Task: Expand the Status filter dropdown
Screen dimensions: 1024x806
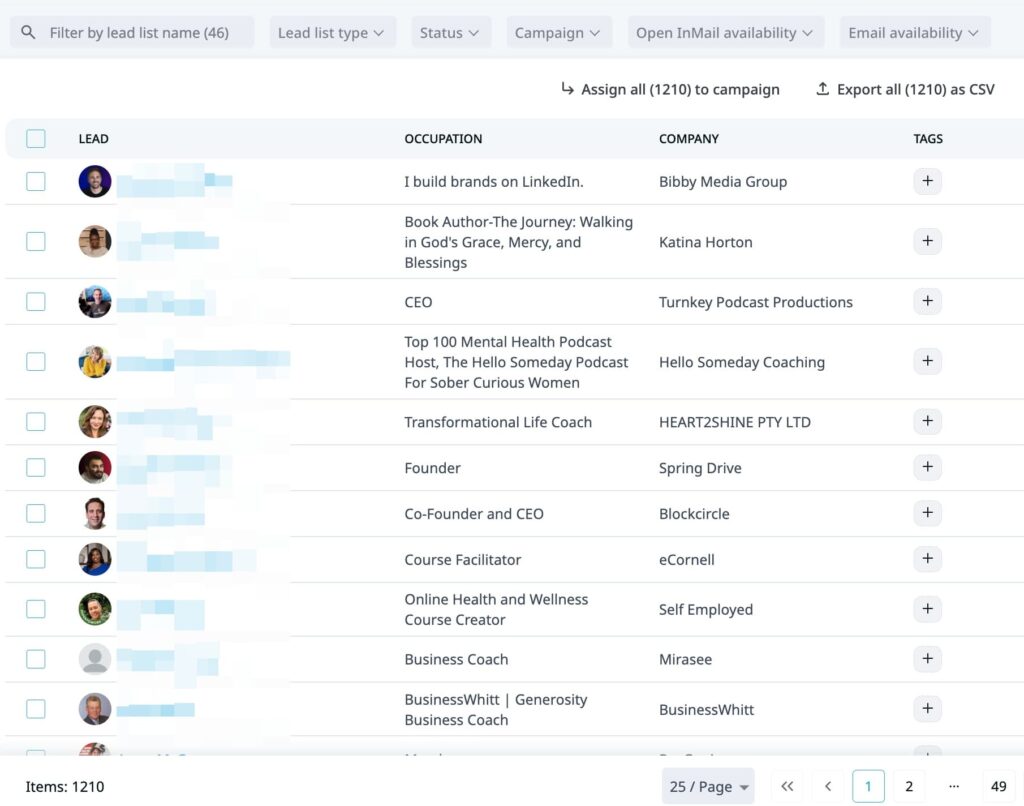Action: tap(449, 33)
